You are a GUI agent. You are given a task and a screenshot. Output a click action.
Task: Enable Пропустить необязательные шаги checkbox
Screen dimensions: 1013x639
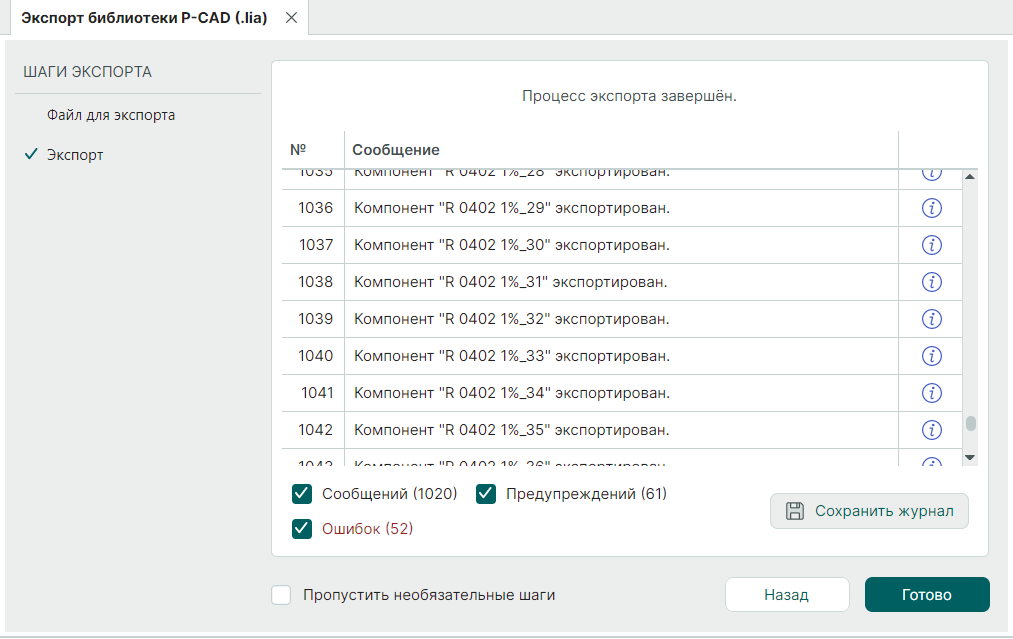pos(282,595)
